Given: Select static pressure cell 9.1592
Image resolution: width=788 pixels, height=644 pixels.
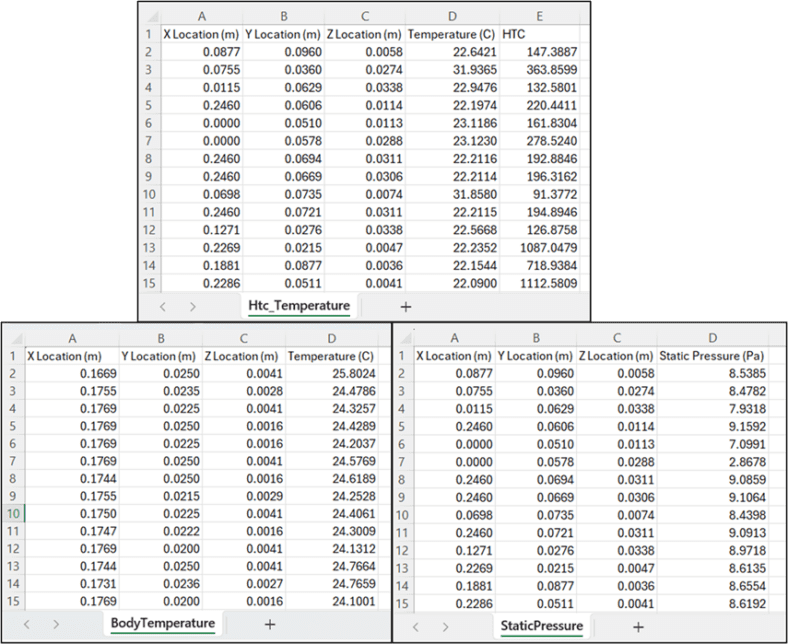Looking at the screenshot, I should (x=712, y=426).
